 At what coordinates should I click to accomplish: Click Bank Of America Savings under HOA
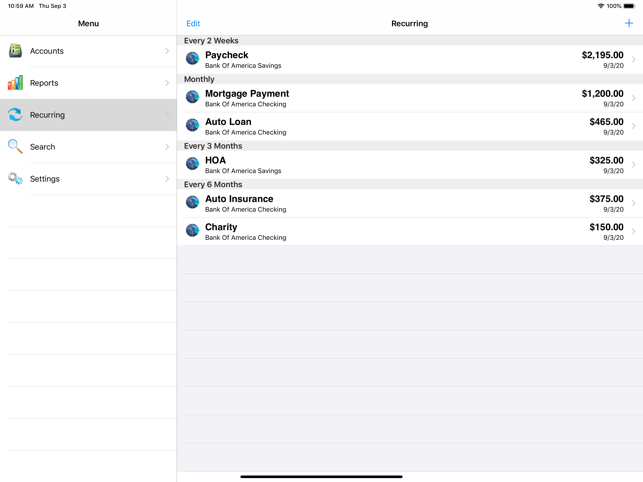[243, 171]
